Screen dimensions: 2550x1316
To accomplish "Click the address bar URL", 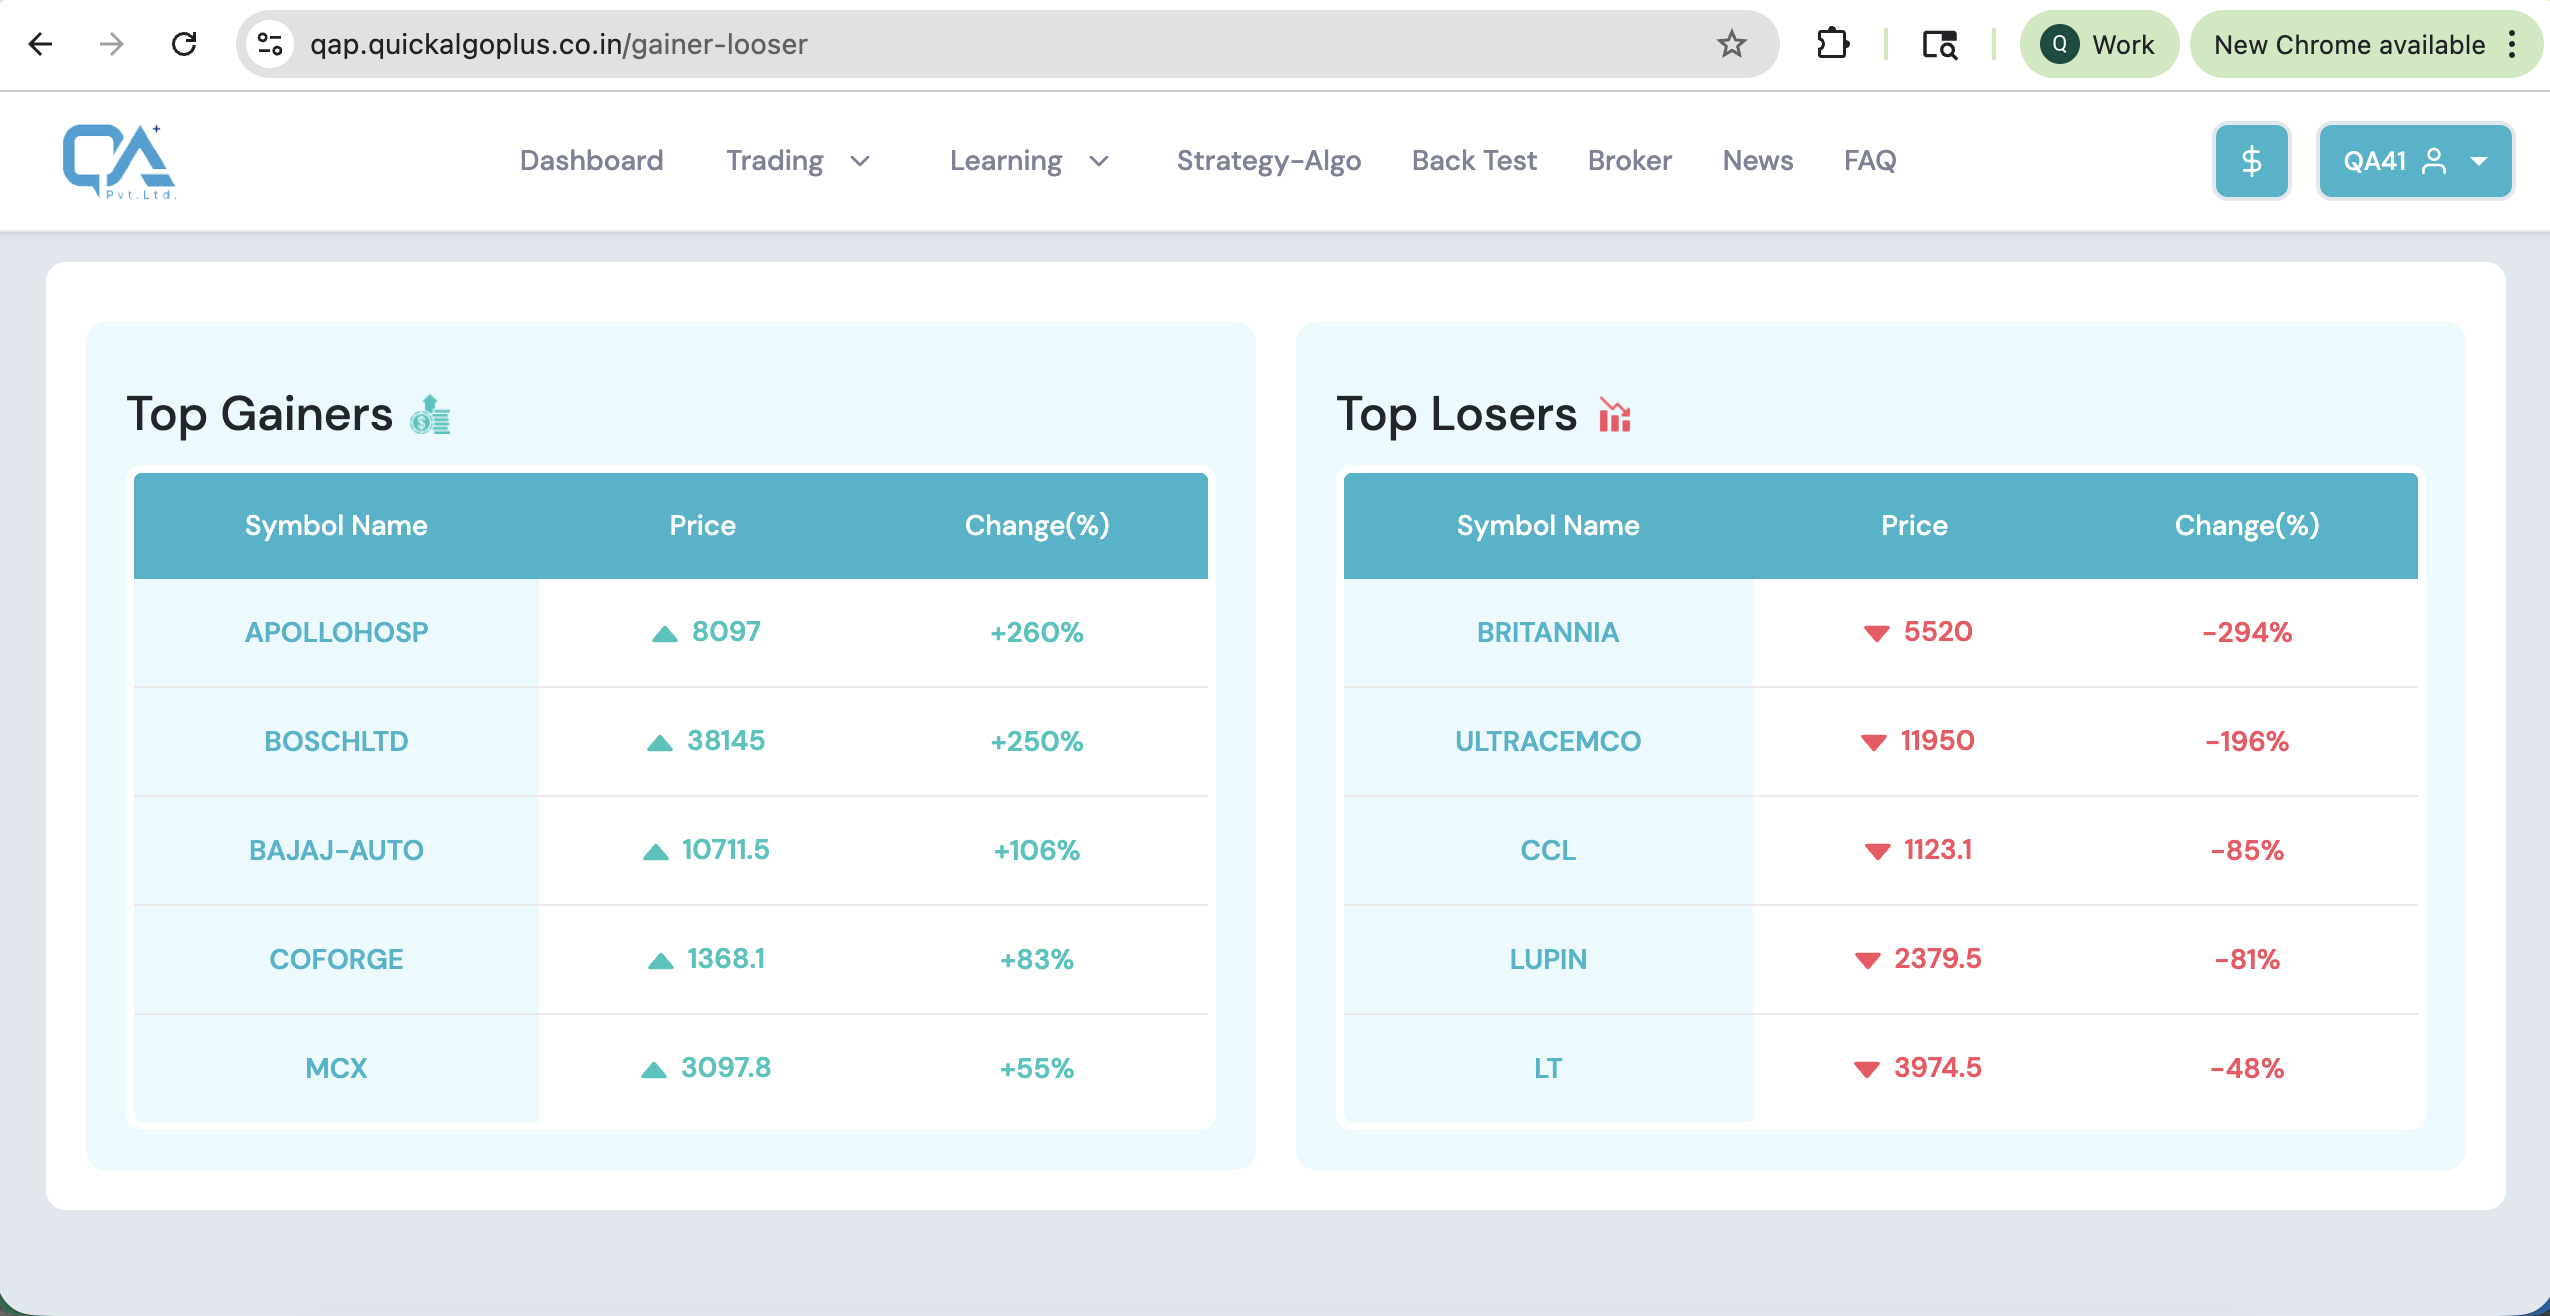I will [x=558, y=44].
